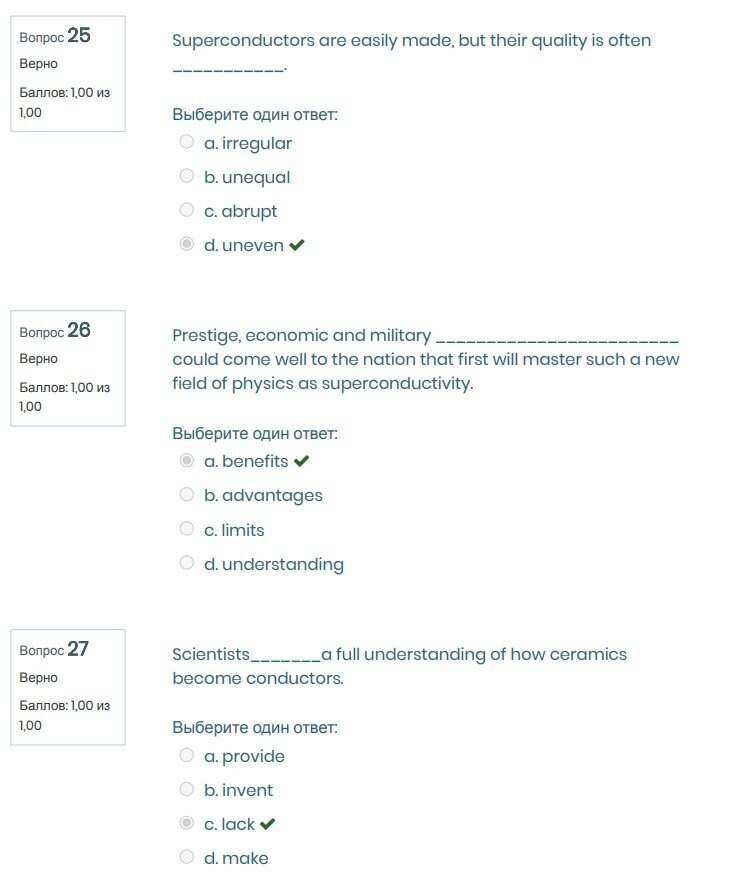Choose radio button 'b. advantages'

click(186, 494)
